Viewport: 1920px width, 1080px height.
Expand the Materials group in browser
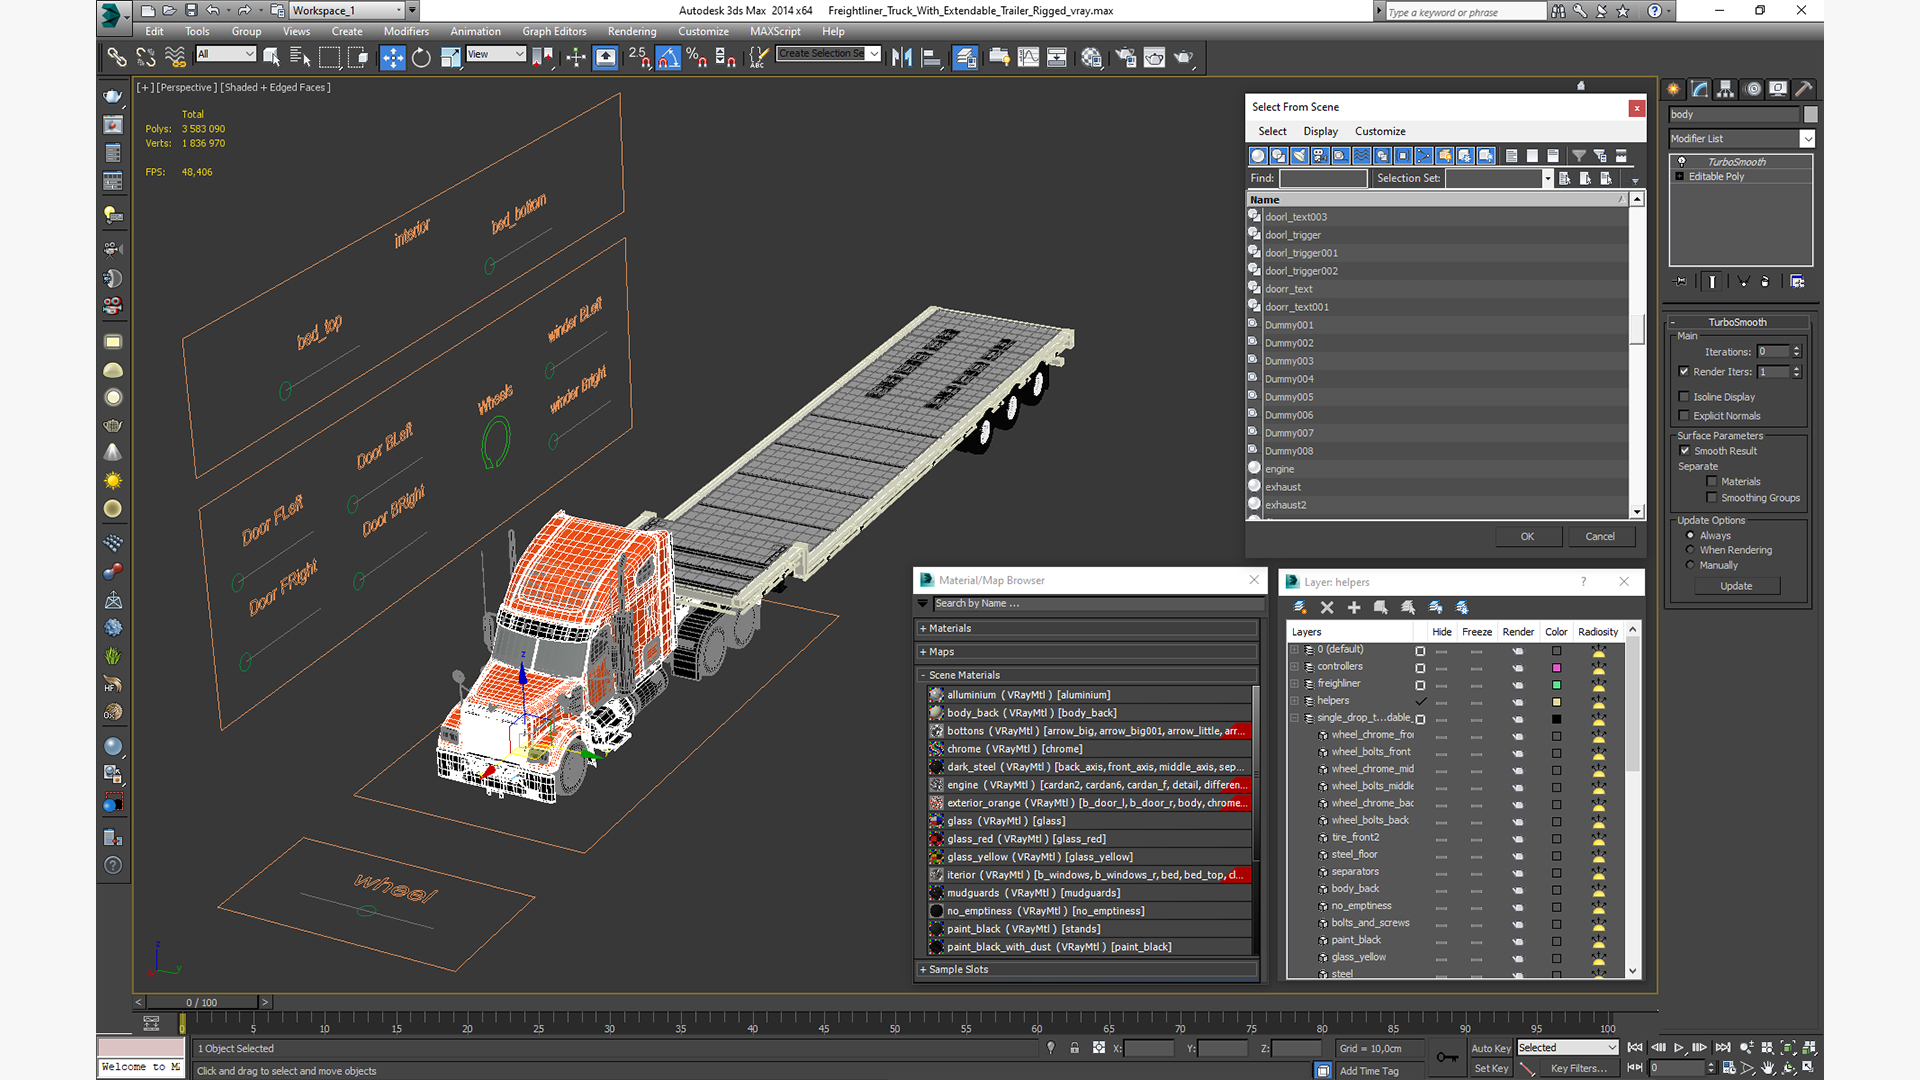coord(923,629)
